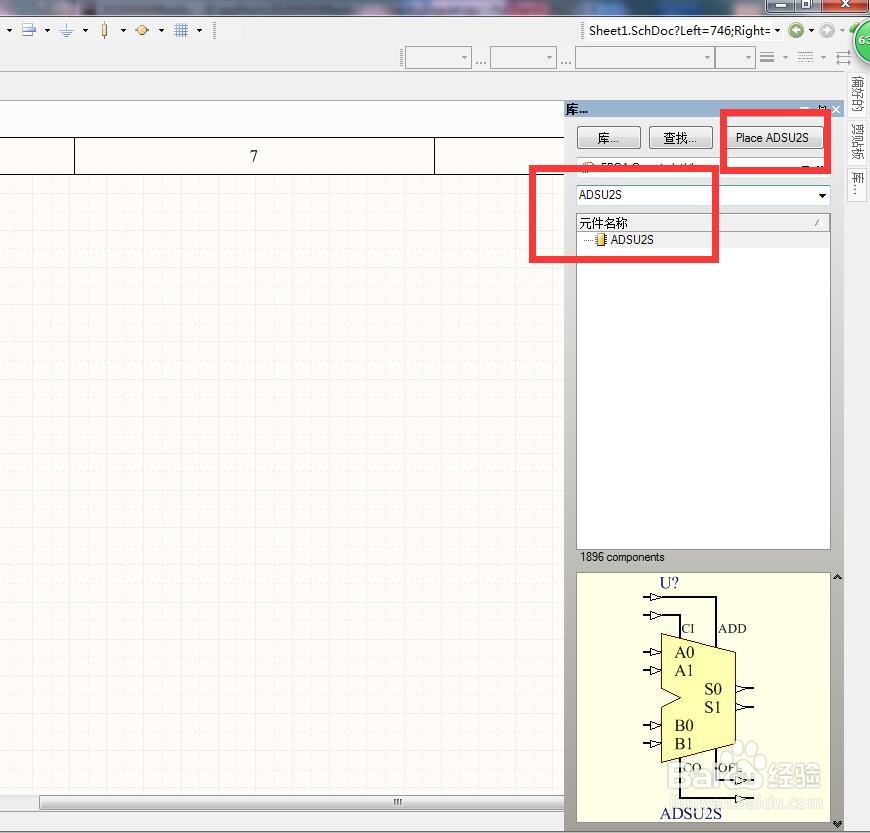Click the align objects toolbar icon
The image size is (870, 833).
(29, 30)
